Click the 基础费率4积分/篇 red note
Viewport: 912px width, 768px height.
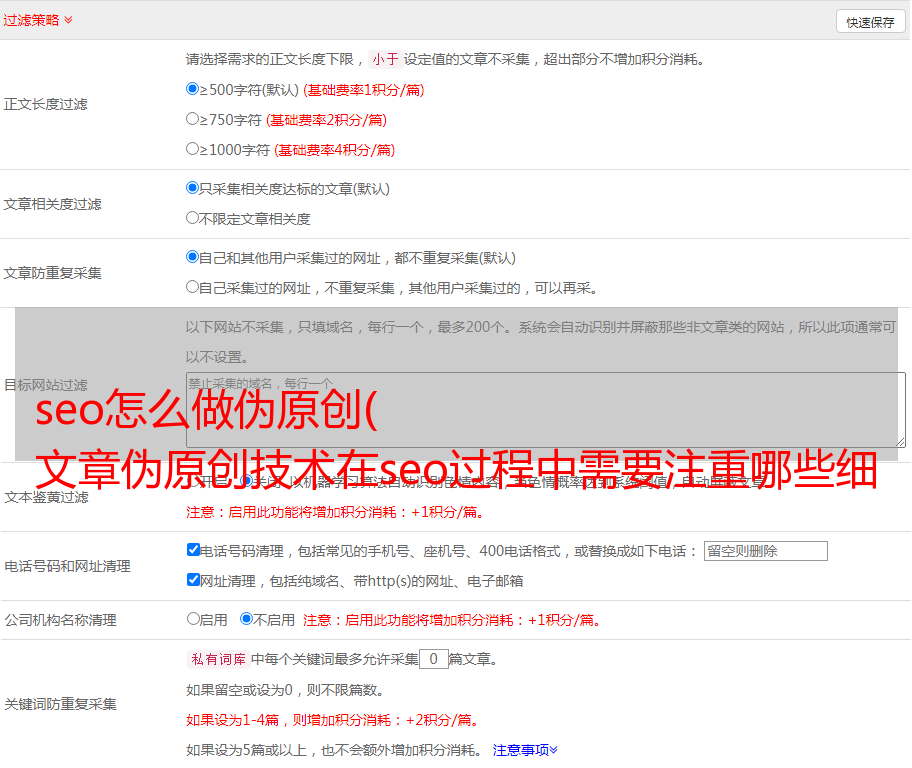334,150
